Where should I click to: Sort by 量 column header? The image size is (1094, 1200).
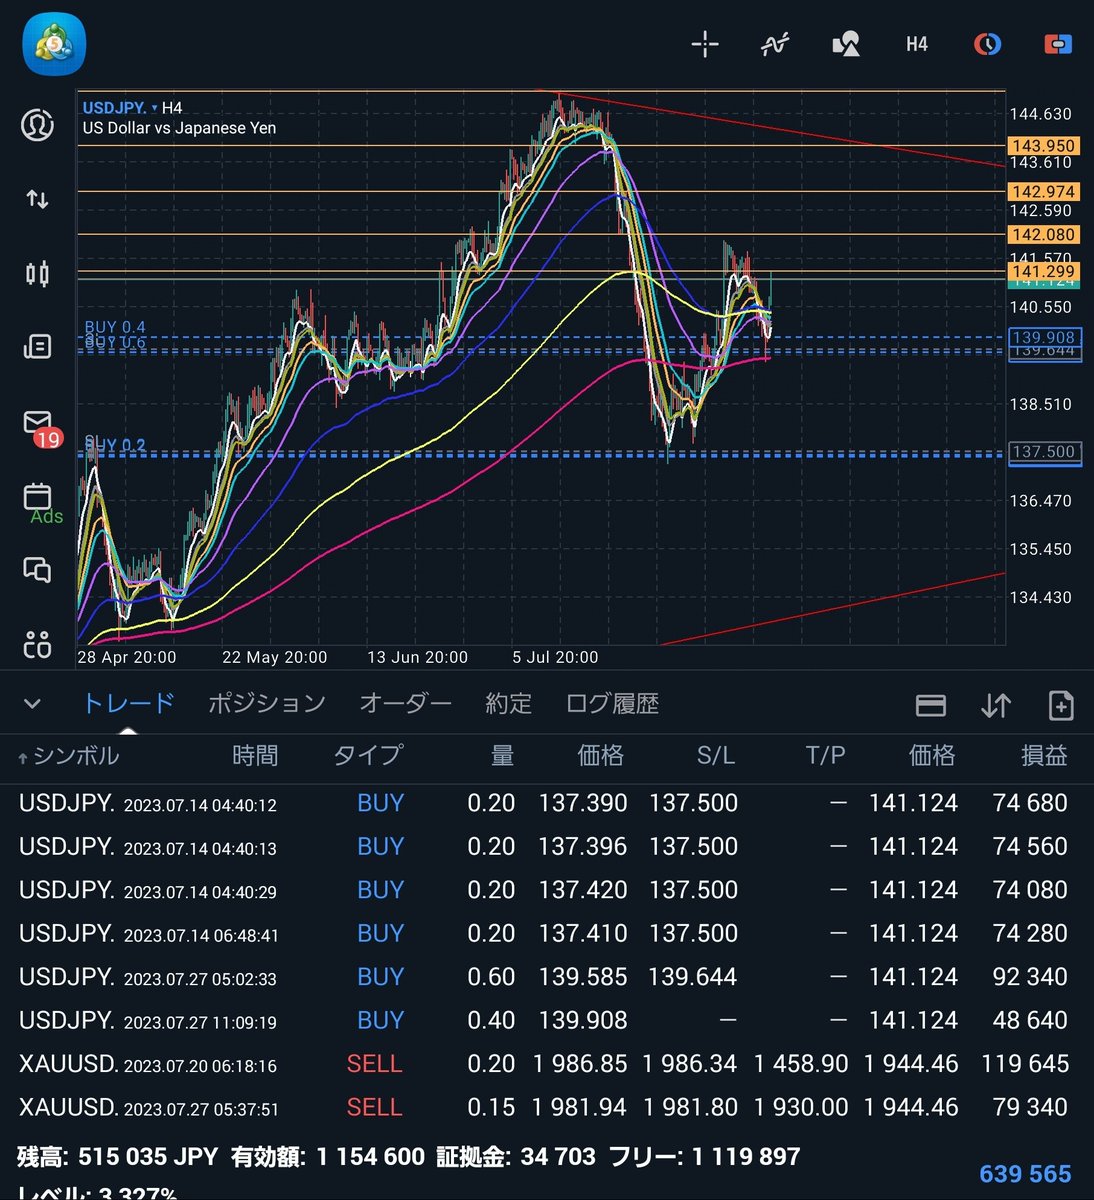502,755
